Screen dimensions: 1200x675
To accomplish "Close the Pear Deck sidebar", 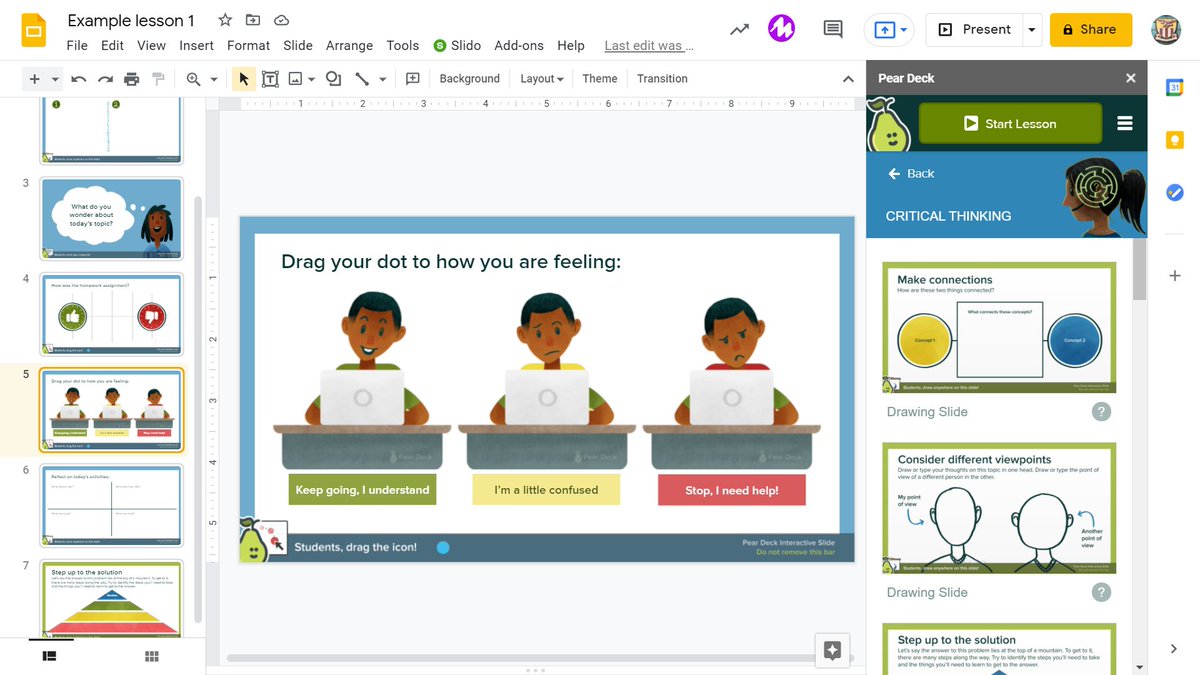I will click(x=1131, y=78).
